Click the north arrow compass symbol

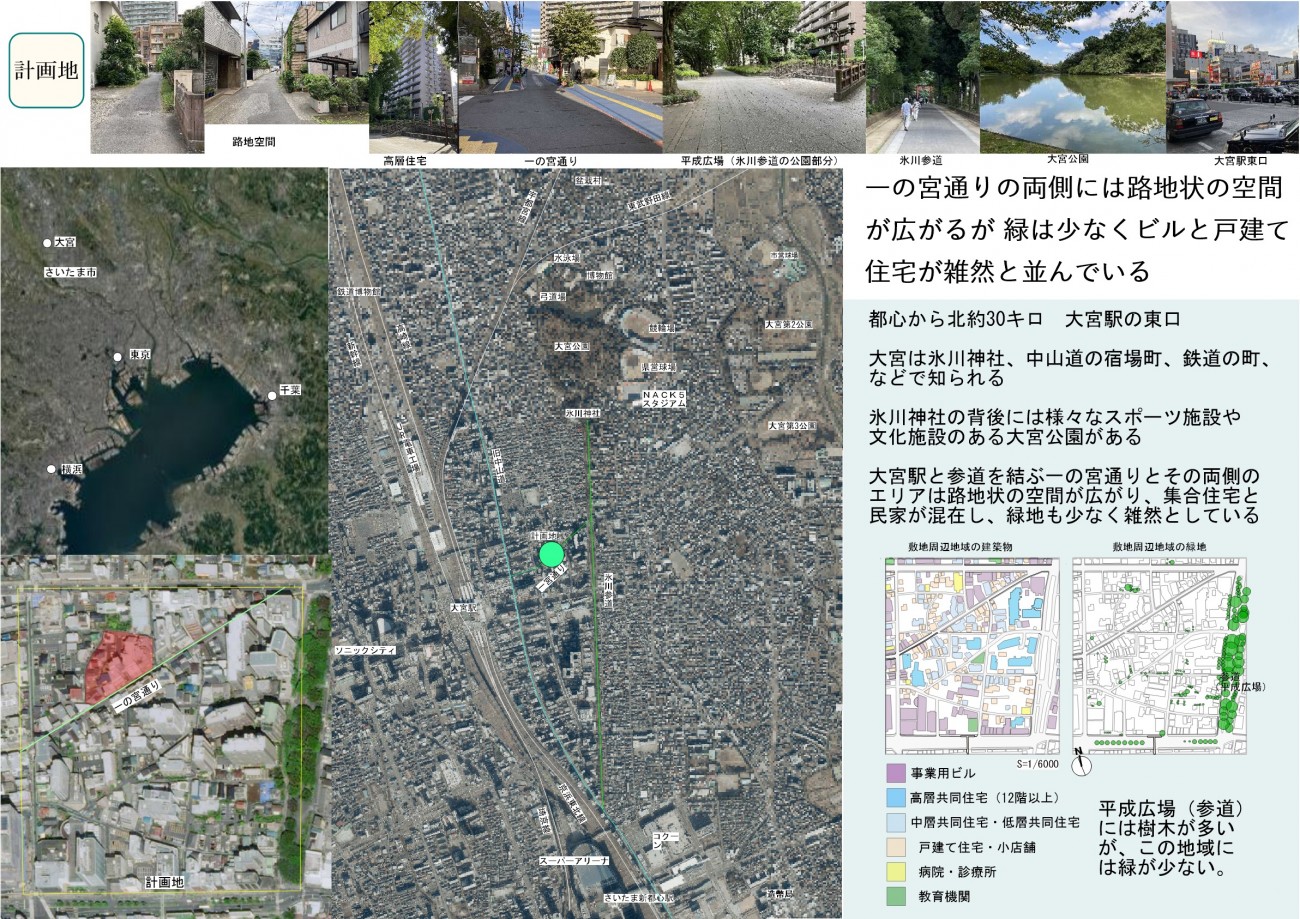pyautogui.click(x=1080, y=765)
